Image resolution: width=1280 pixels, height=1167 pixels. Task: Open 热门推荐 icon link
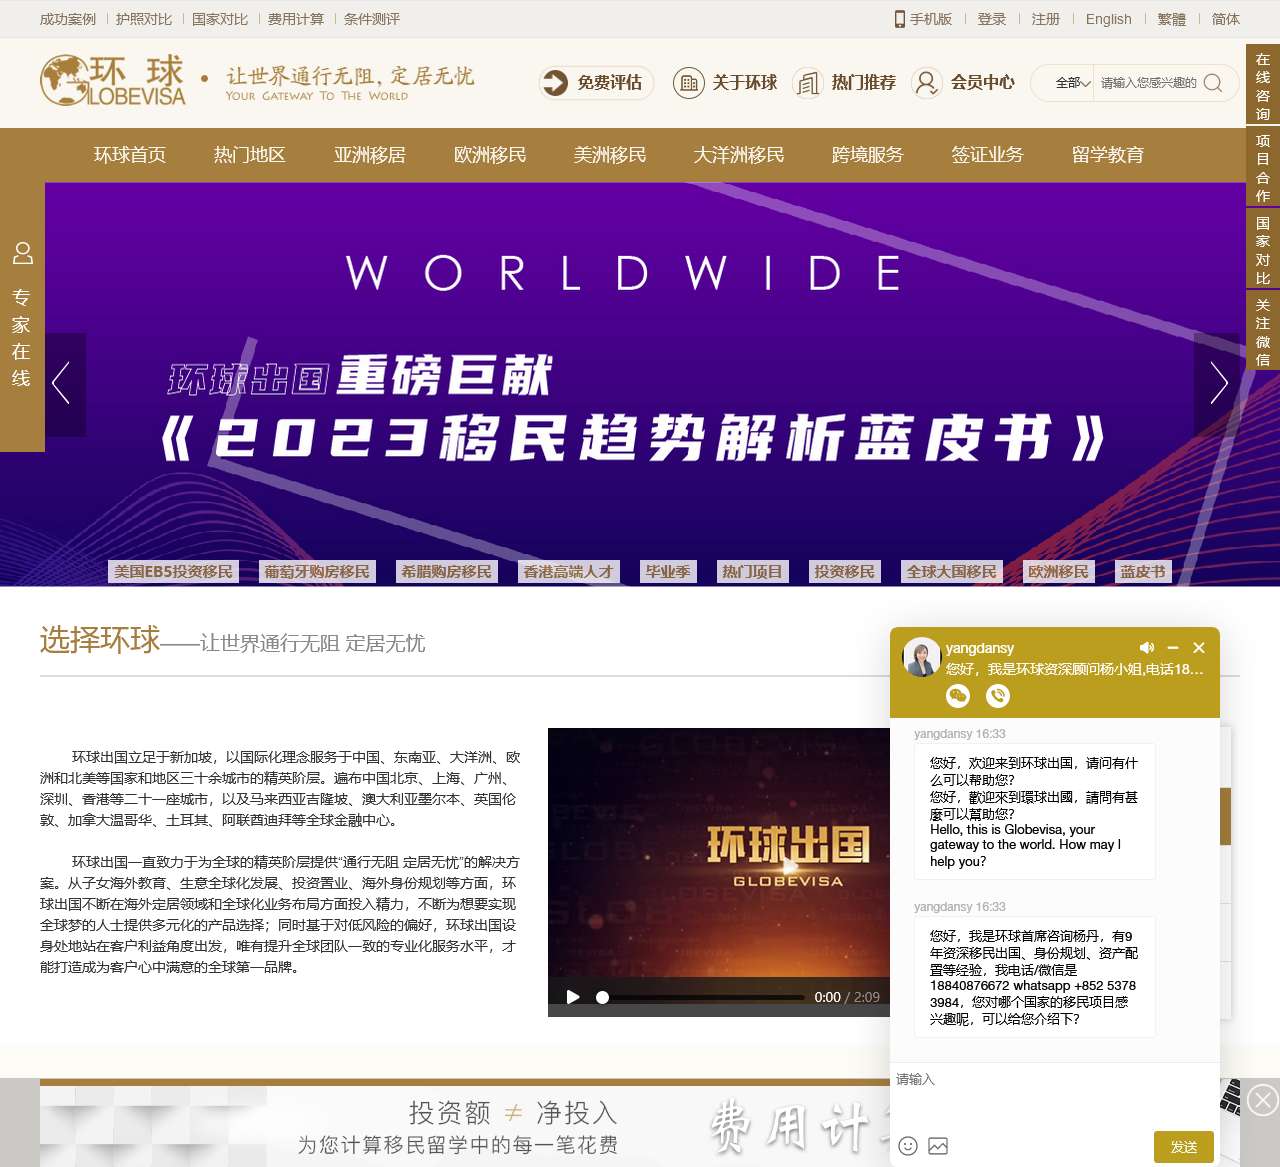click(x=844, y=82)
